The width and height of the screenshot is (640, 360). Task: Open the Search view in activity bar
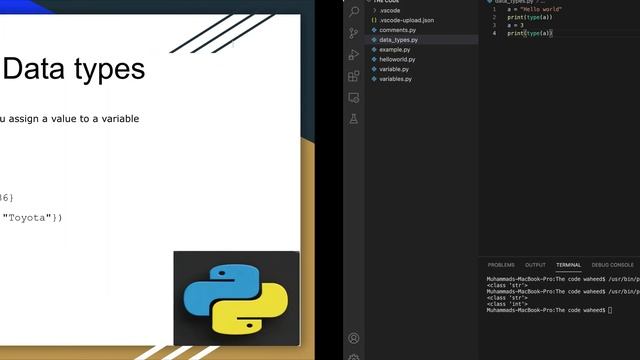(x=354, y=11)
